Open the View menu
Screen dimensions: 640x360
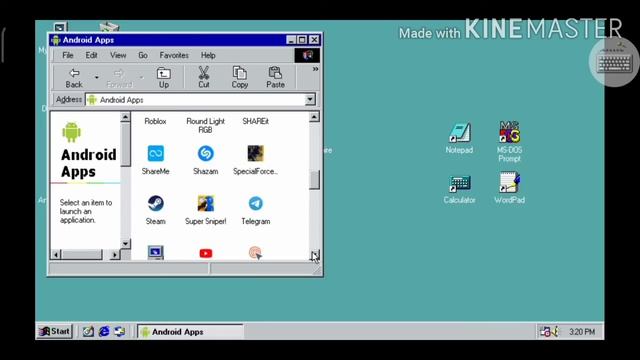tap(118, 55)
